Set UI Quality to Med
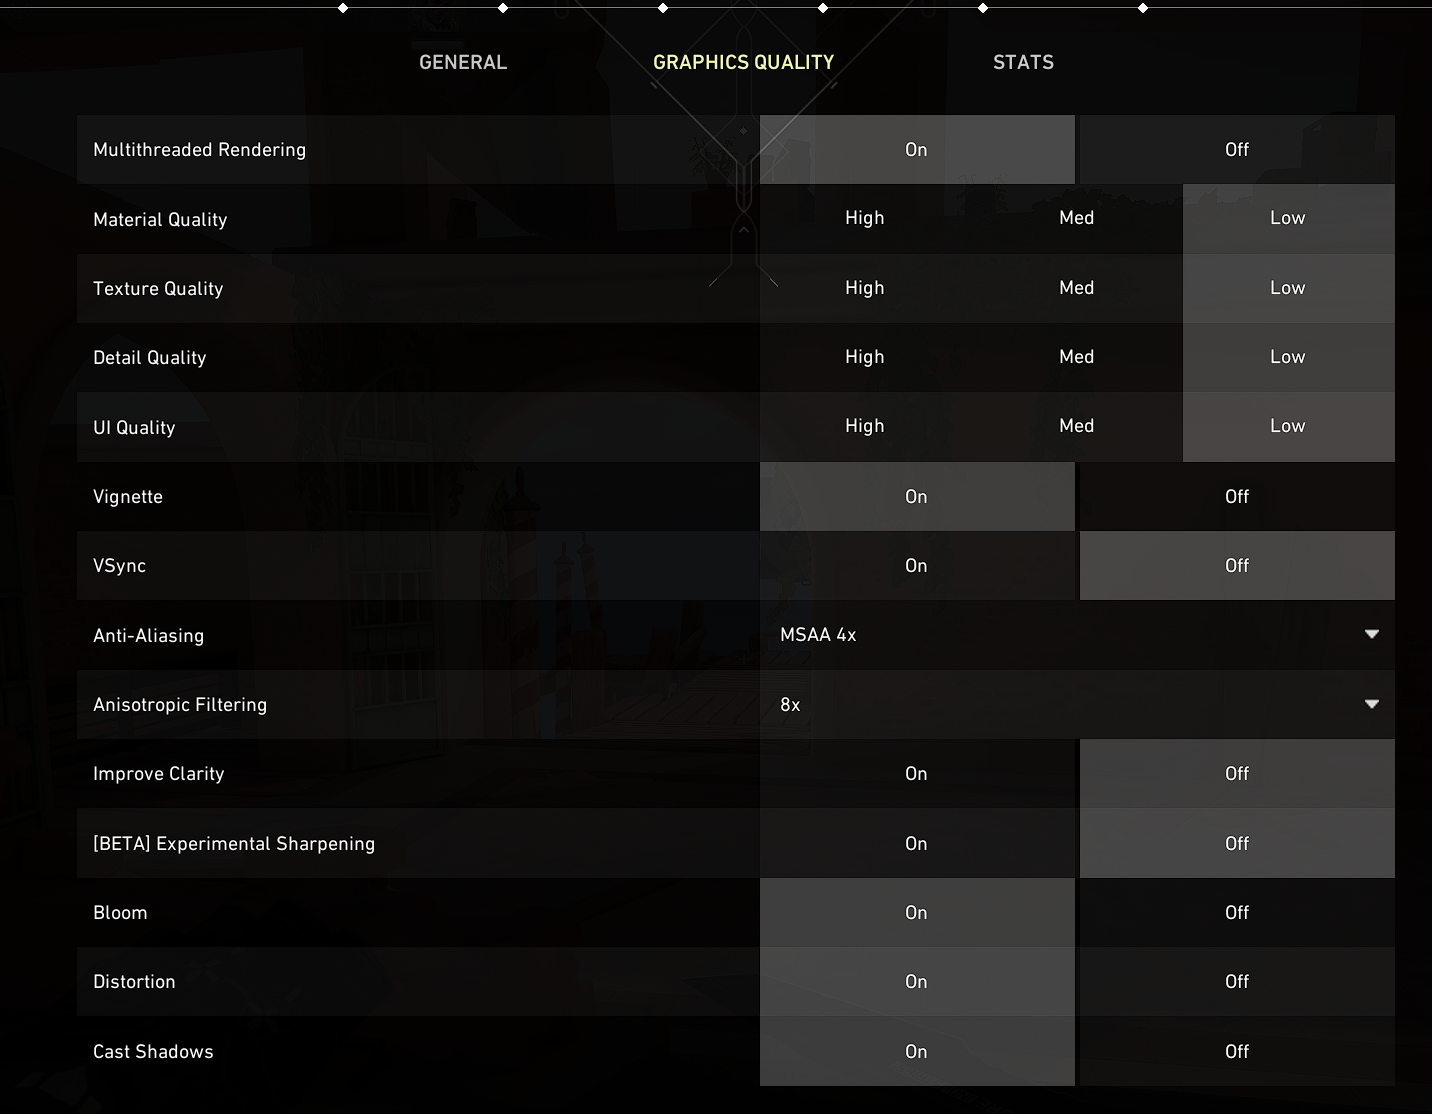1432x1114 pixels. (1077, 426)
